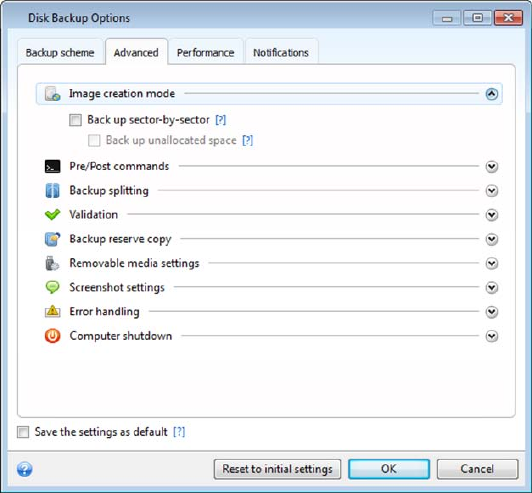
Task: Click the Screenshot settings speech bubble icon
Action: point(53,287)
